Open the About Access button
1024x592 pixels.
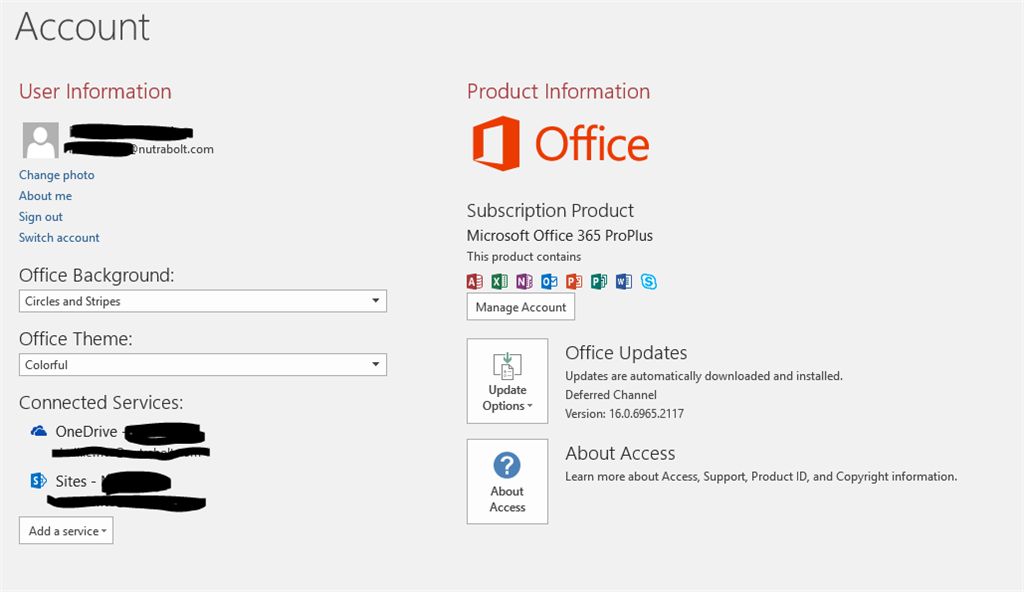click(507, 482)
